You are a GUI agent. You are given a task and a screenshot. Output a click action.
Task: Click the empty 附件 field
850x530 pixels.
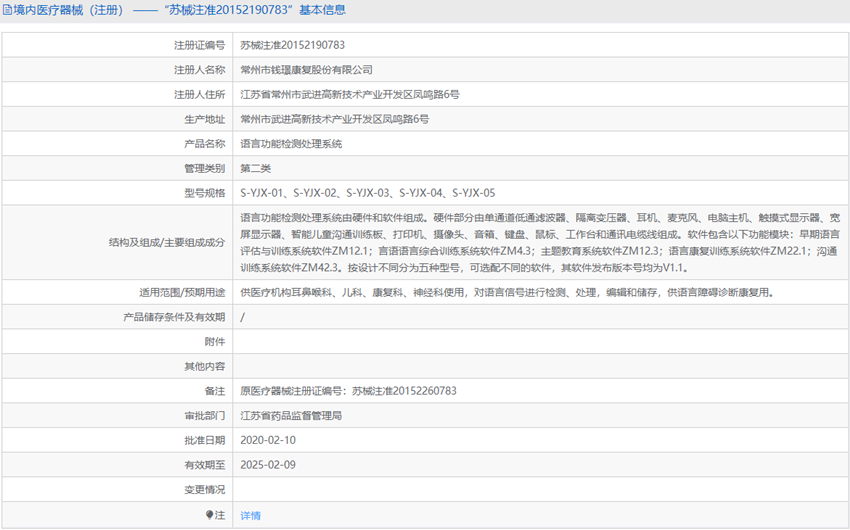540,342
